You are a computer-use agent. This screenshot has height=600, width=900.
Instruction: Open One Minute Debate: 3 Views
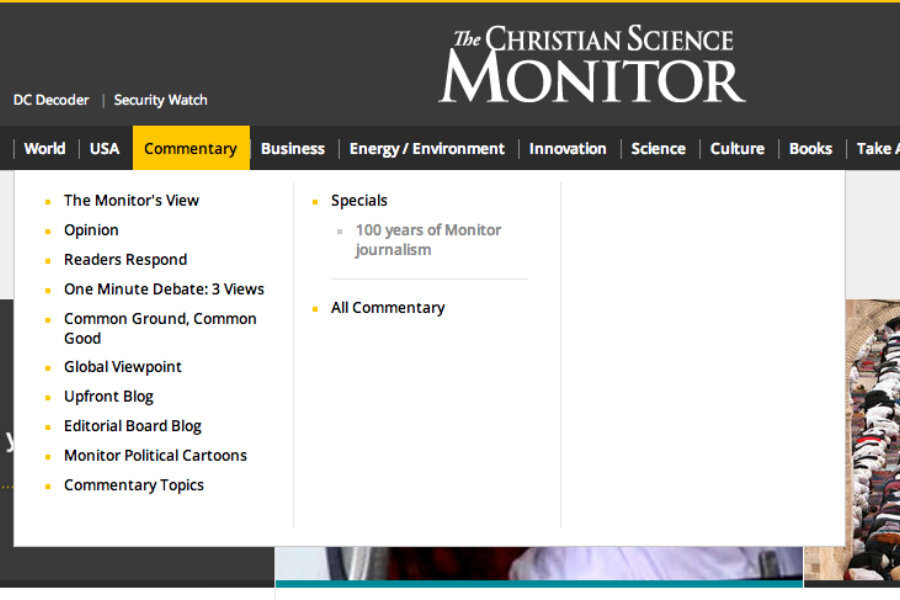(x=164, y=288)
